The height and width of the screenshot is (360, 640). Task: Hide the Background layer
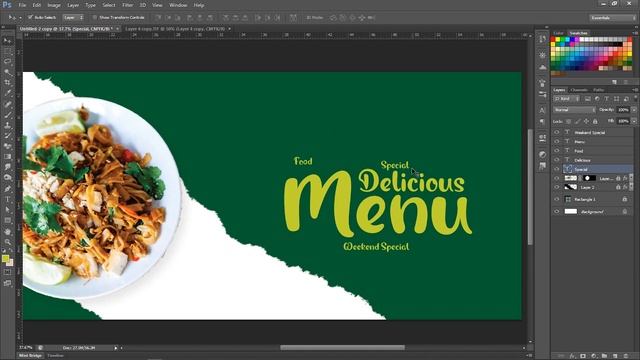[557, 211]
